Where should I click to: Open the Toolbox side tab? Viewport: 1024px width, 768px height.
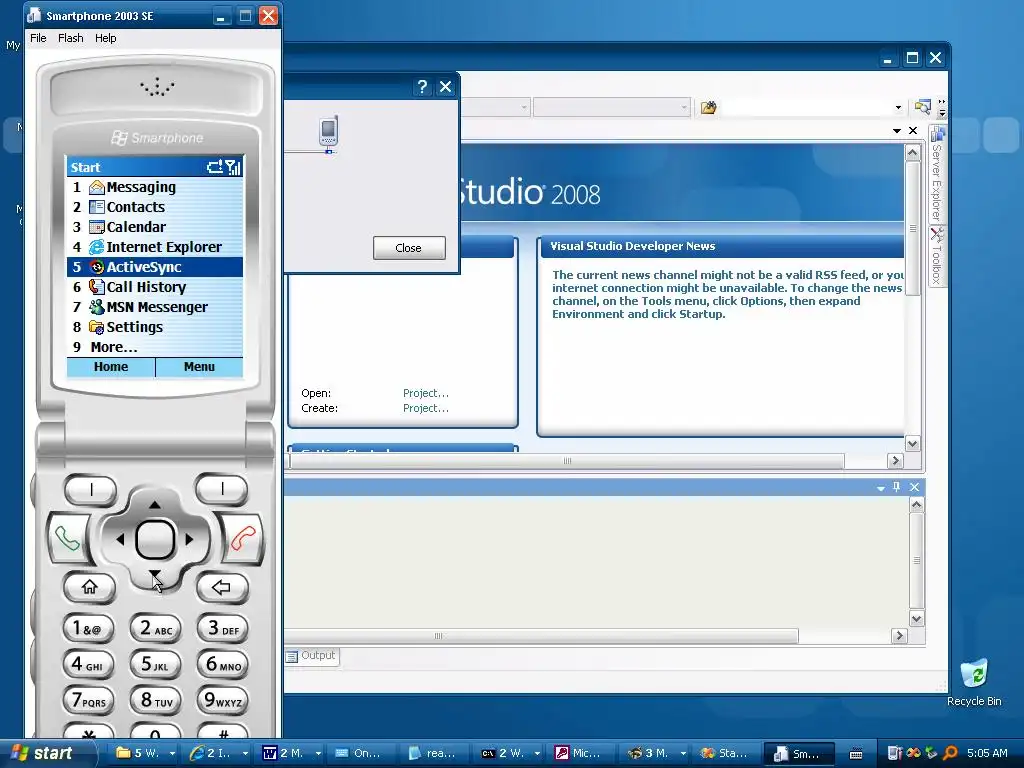pos(938,257)
